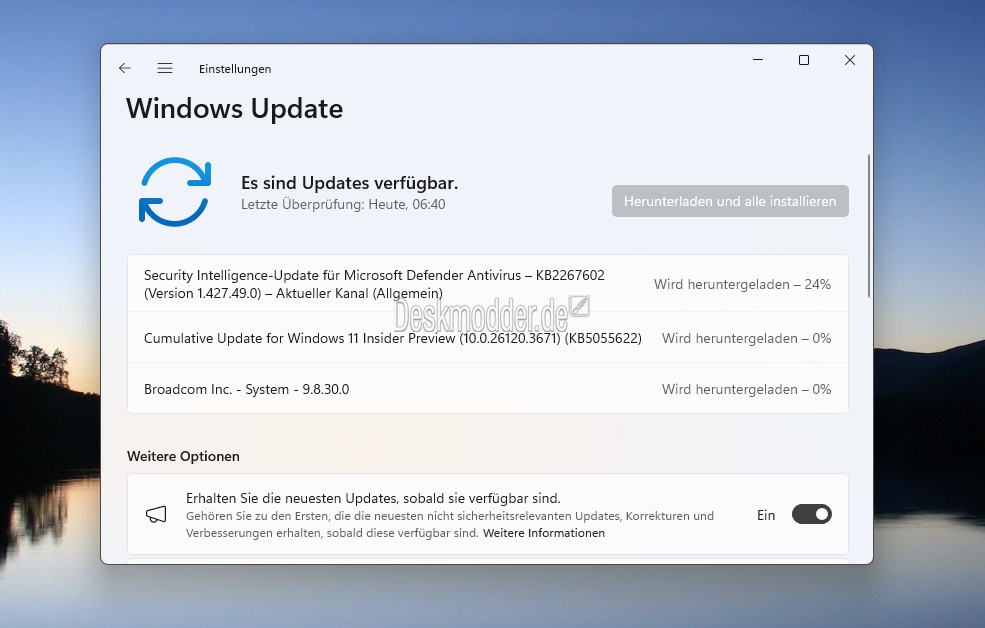Click 'Erhalten Sie die neuesten Updates' option title

pos(373,499)
